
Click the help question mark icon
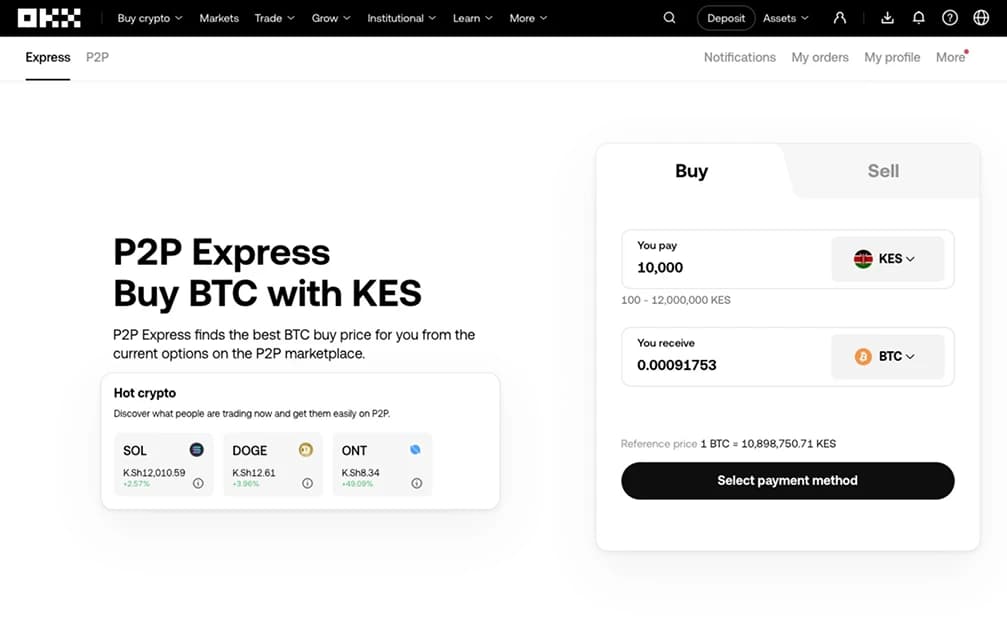950,18
